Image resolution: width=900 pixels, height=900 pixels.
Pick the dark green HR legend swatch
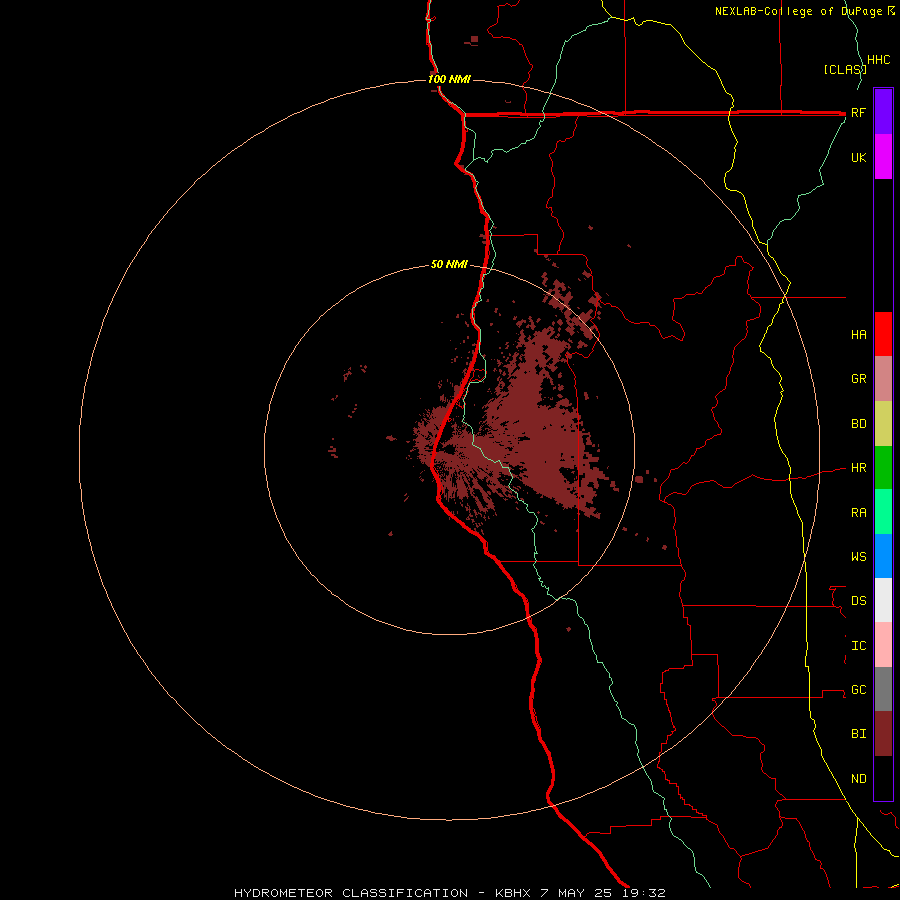coord(883,468)
